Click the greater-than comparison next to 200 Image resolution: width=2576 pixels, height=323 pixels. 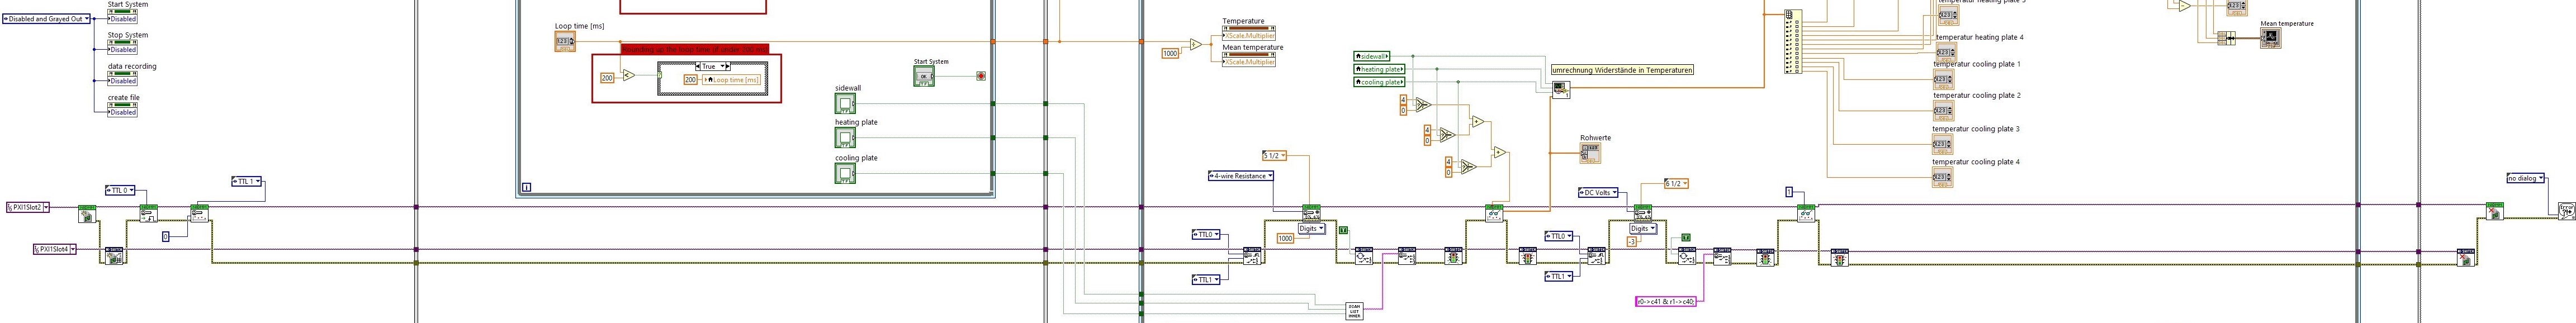(x=628, y=75)
